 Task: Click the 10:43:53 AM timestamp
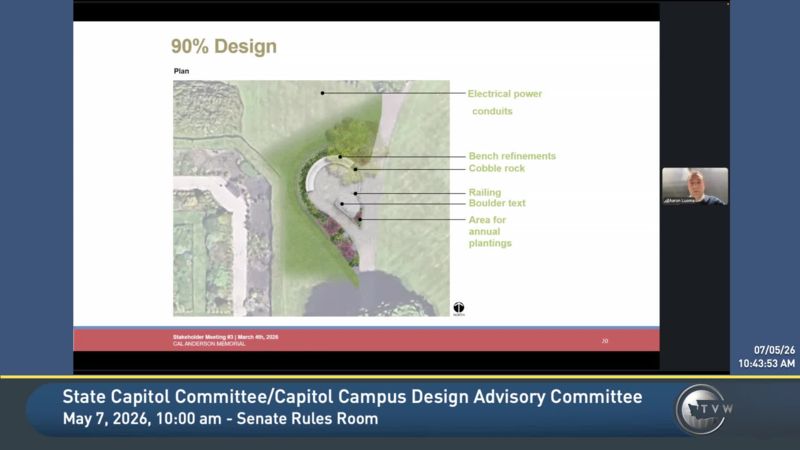(766, 363)
